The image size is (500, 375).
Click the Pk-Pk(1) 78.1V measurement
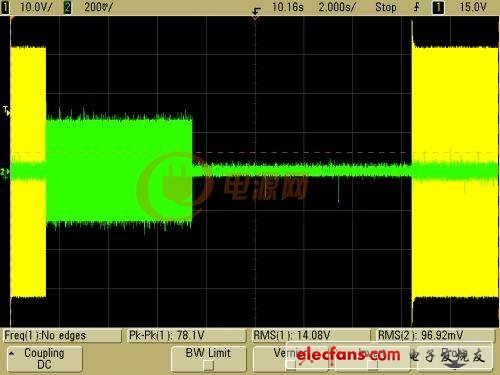pos(167,335)
